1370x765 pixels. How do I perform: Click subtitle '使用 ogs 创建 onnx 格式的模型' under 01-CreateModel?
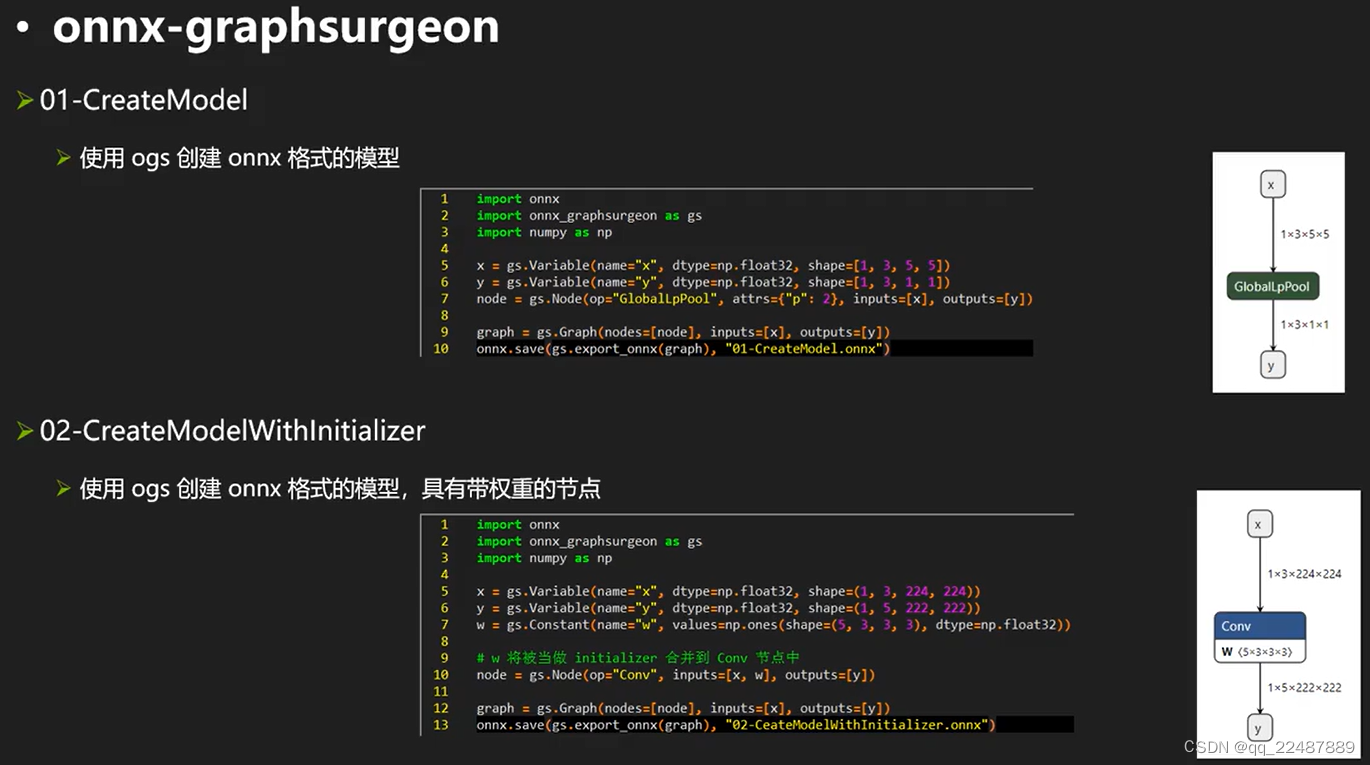[240, 158]
